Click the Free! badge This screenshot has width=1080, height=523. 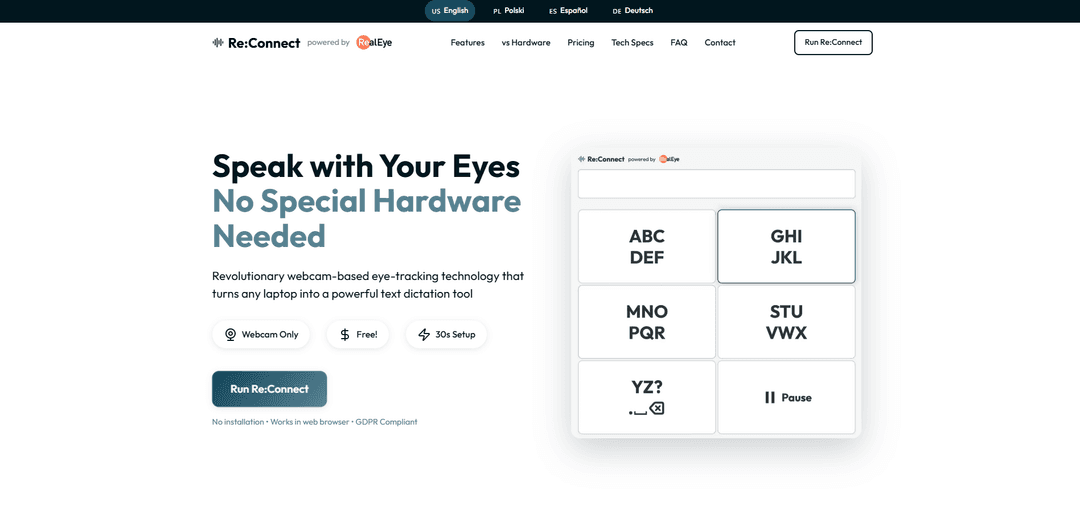pyautogui.click(x=358, y=335)
